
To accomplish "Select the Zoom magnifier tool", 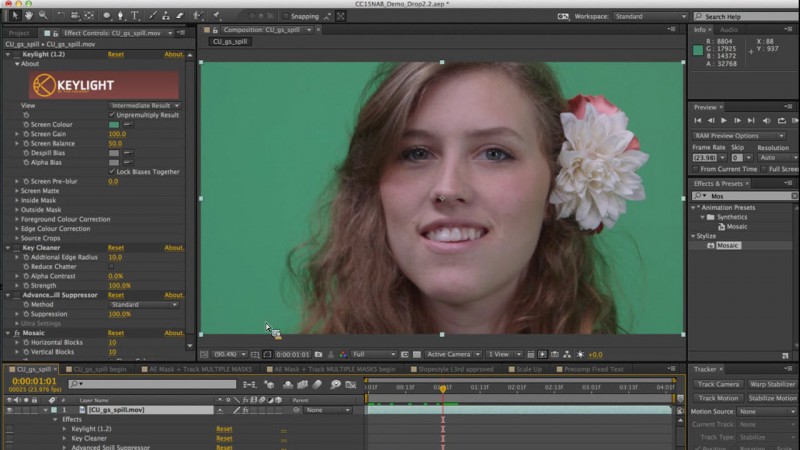I will tap(44, 16).
